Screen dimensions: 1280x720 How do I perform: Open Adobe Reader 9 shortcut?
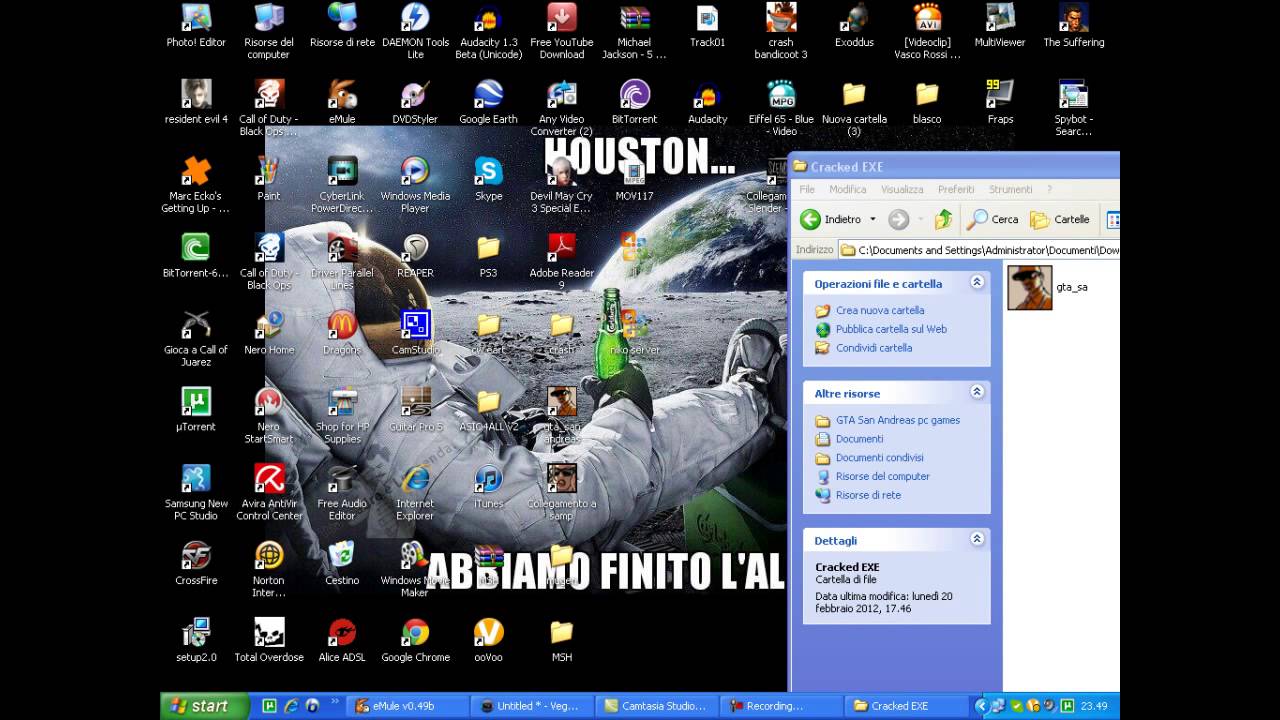(x=561, y=248)
